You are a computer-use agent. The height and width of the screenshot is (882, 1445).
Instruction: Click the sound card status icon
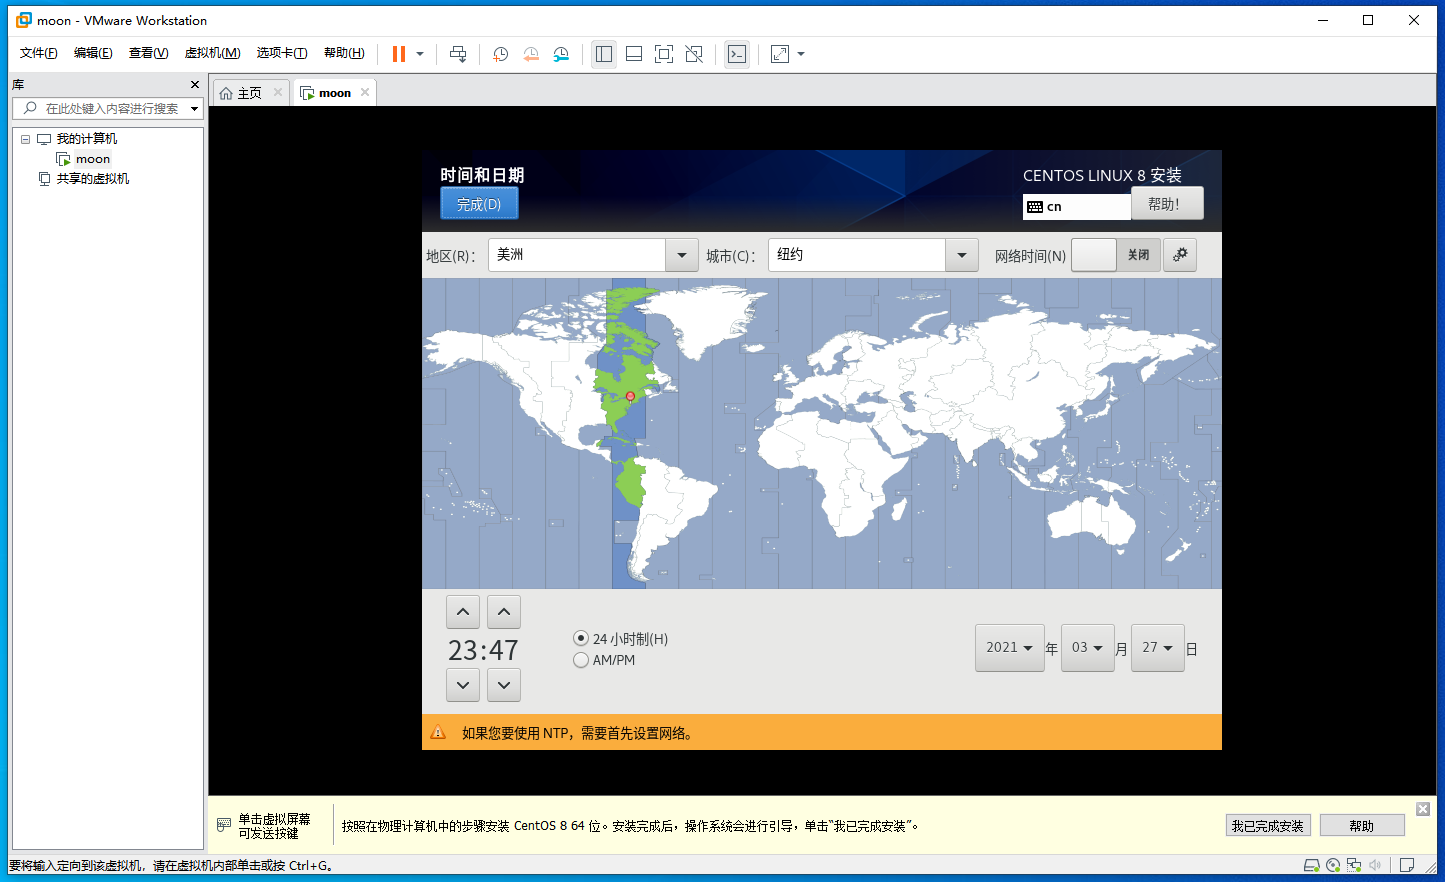(x=1375, y=865)
